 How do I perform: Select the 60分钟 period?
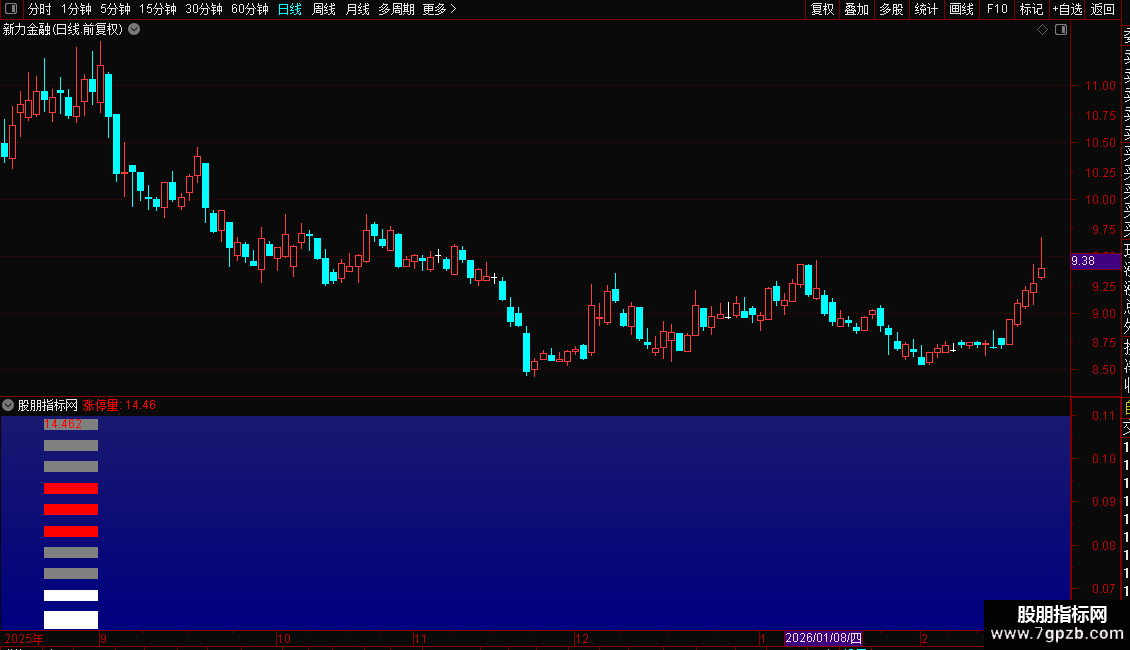pyautogui.click(x=250, y=9)
